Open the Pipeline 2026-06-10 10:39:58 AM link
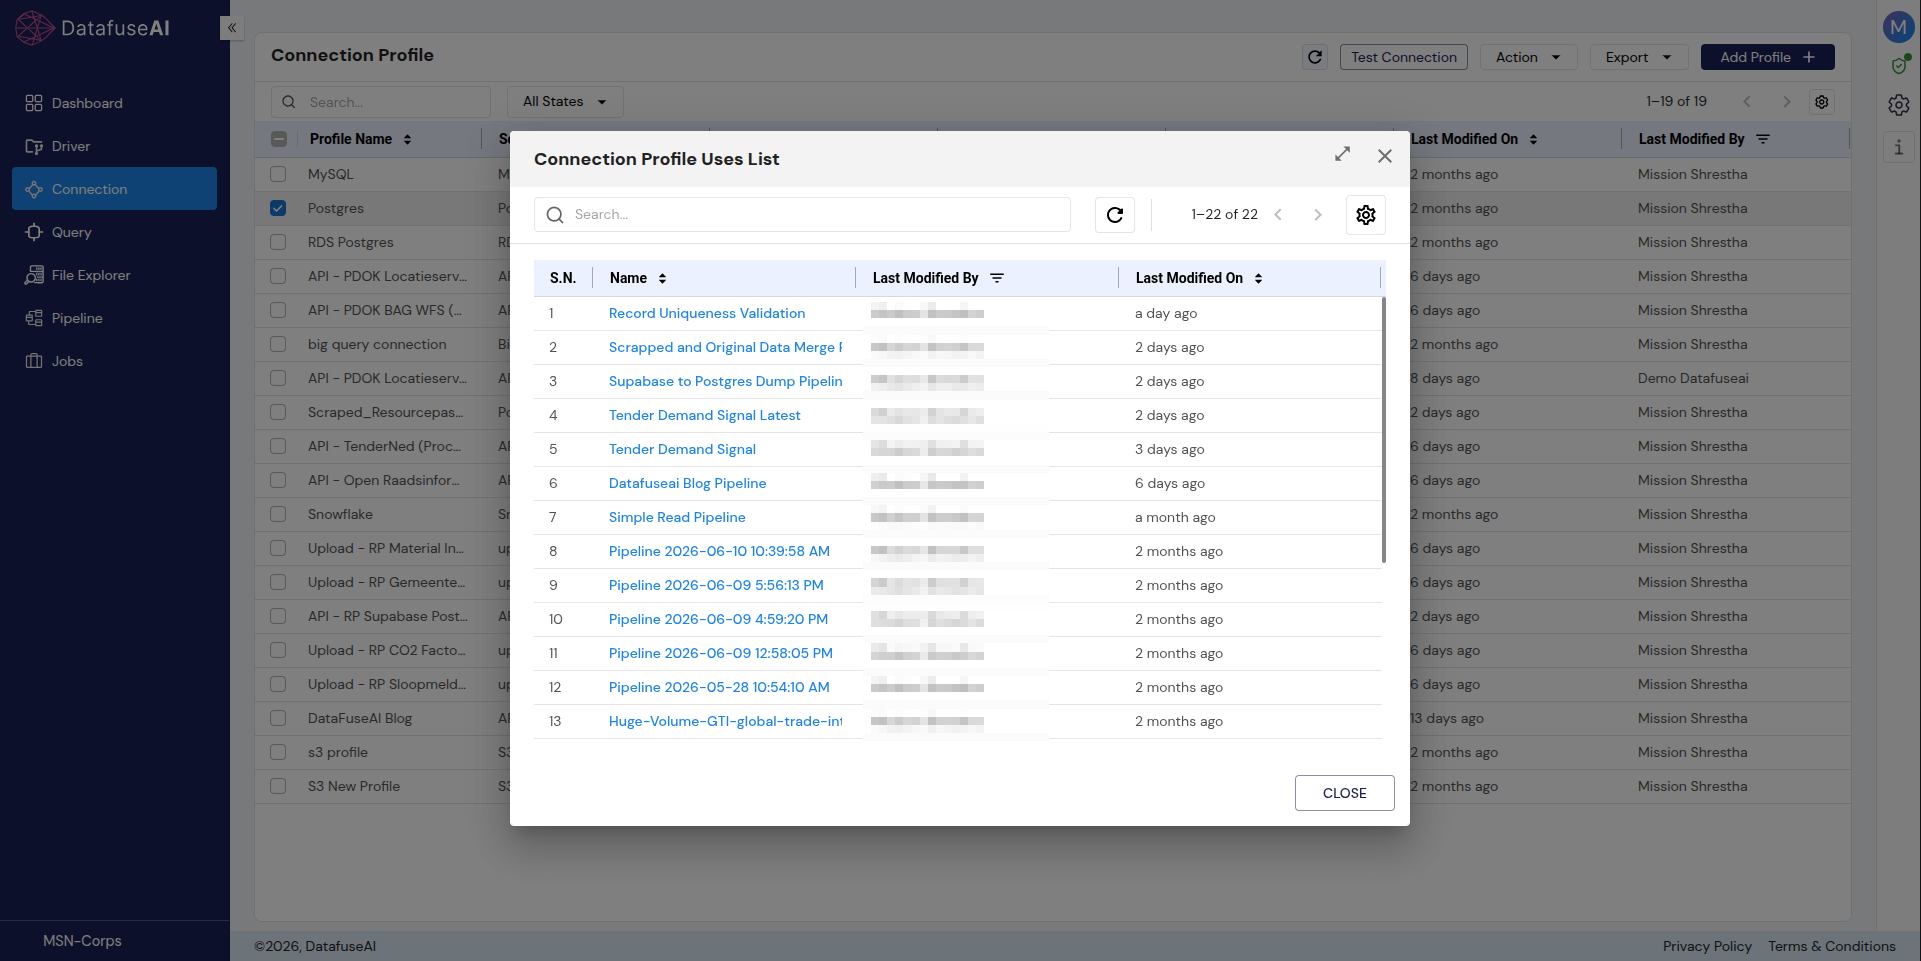Viewport: 1921px width, 961px height. 719,551
